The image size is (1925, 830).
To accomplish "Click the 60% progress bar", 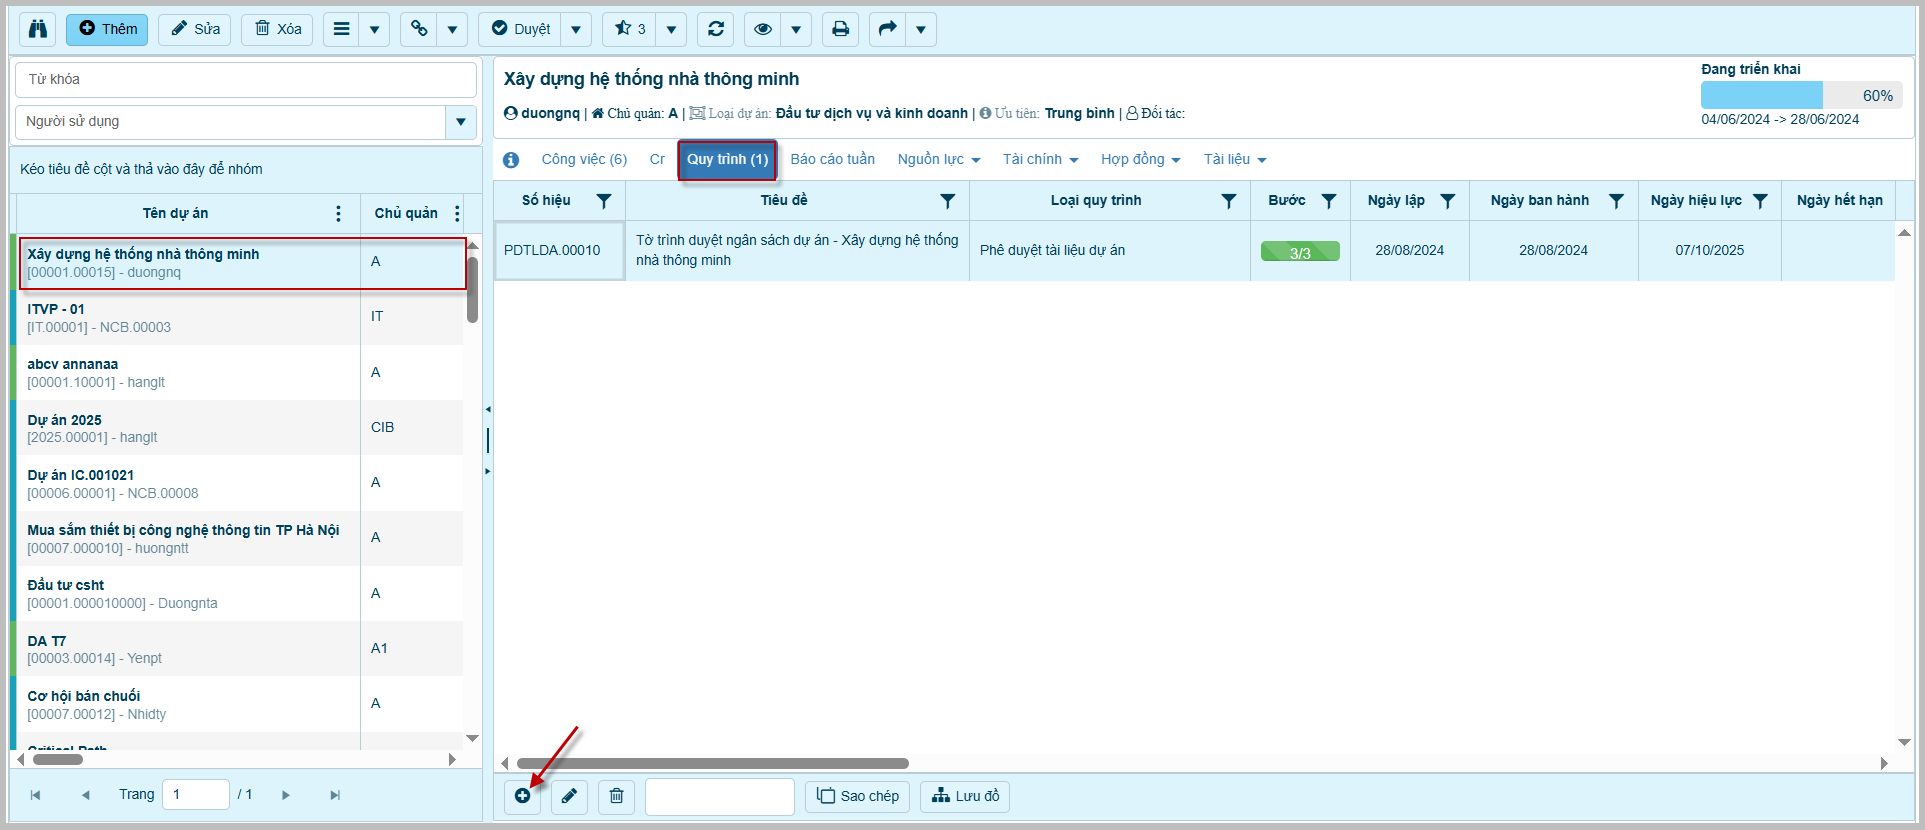I will [x=1800, y=96].
